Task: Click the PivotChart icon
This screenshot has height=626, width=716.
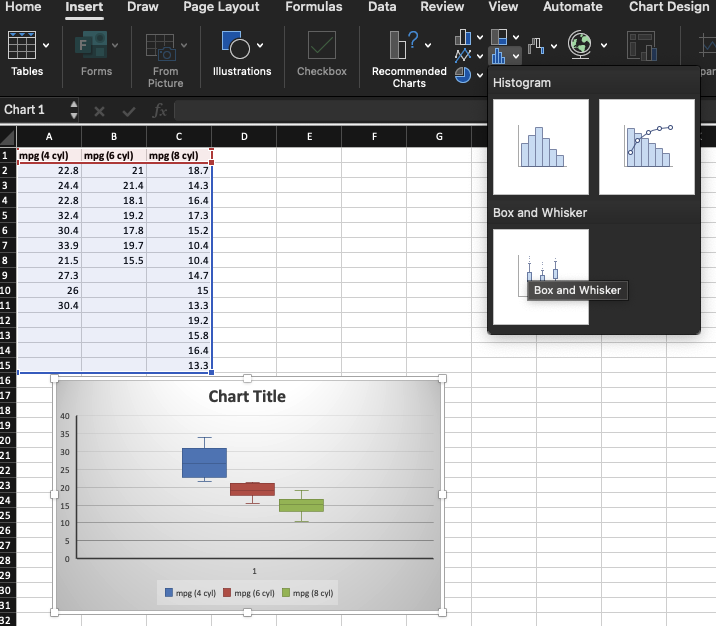Action: pos(643,47)
